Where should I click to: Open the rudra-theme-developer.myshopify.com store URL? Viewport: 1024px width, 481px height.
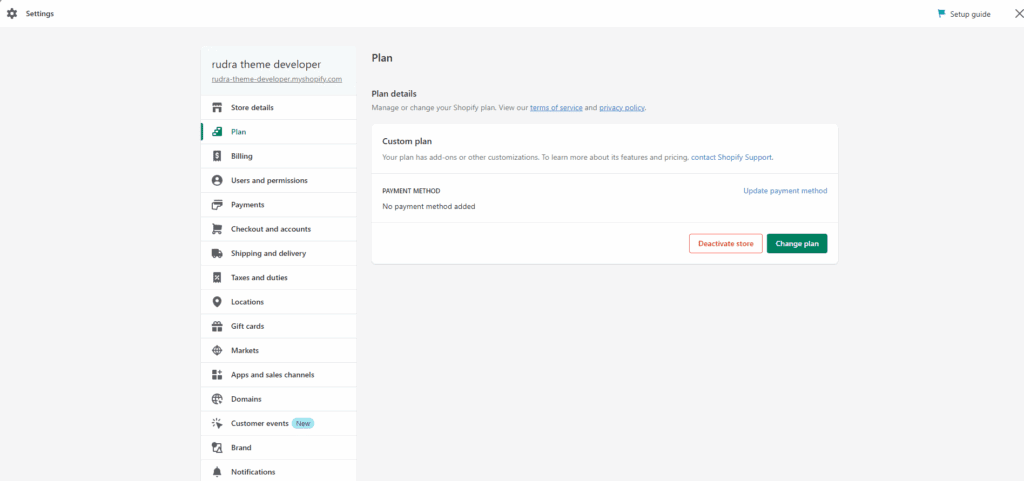(277, 79)
